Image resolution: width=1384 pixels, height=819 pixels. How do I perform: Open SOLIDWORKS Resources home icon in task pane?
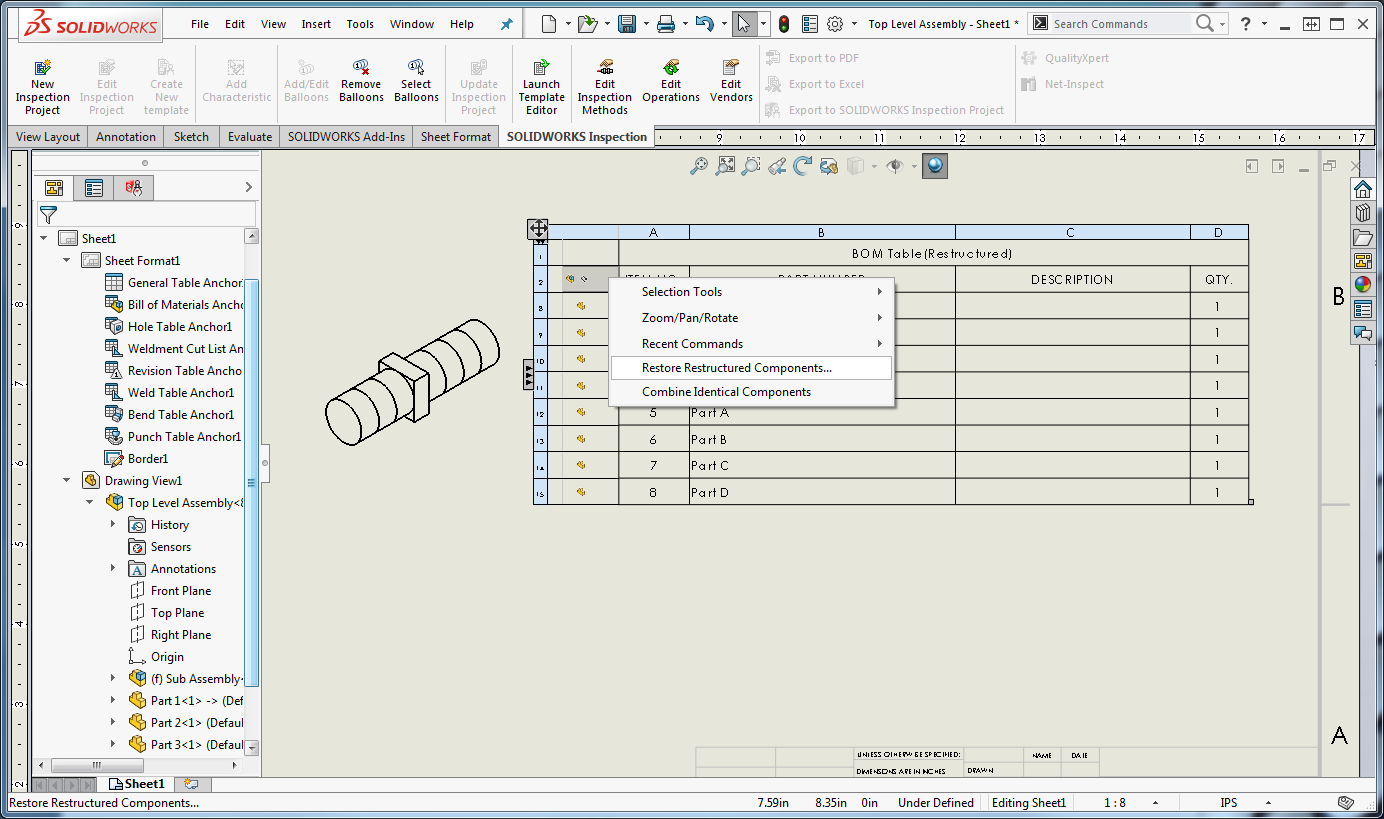(1362, 189)
